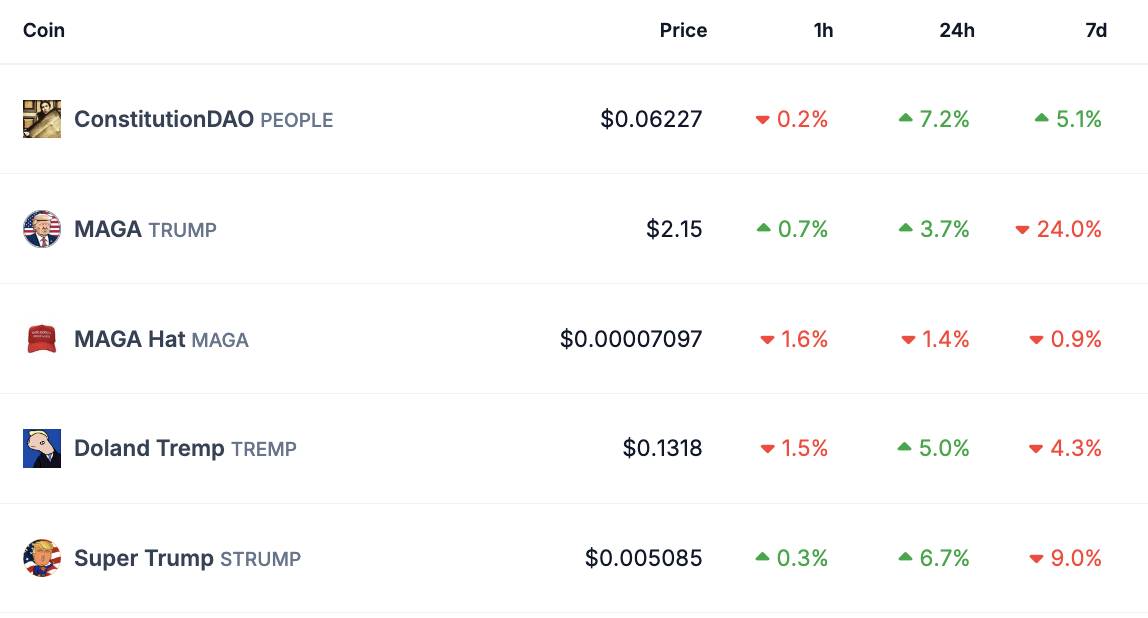Click the green up arrow beside 7.2%
This screenshot has height=618, width=1148.
coord(906,117)
